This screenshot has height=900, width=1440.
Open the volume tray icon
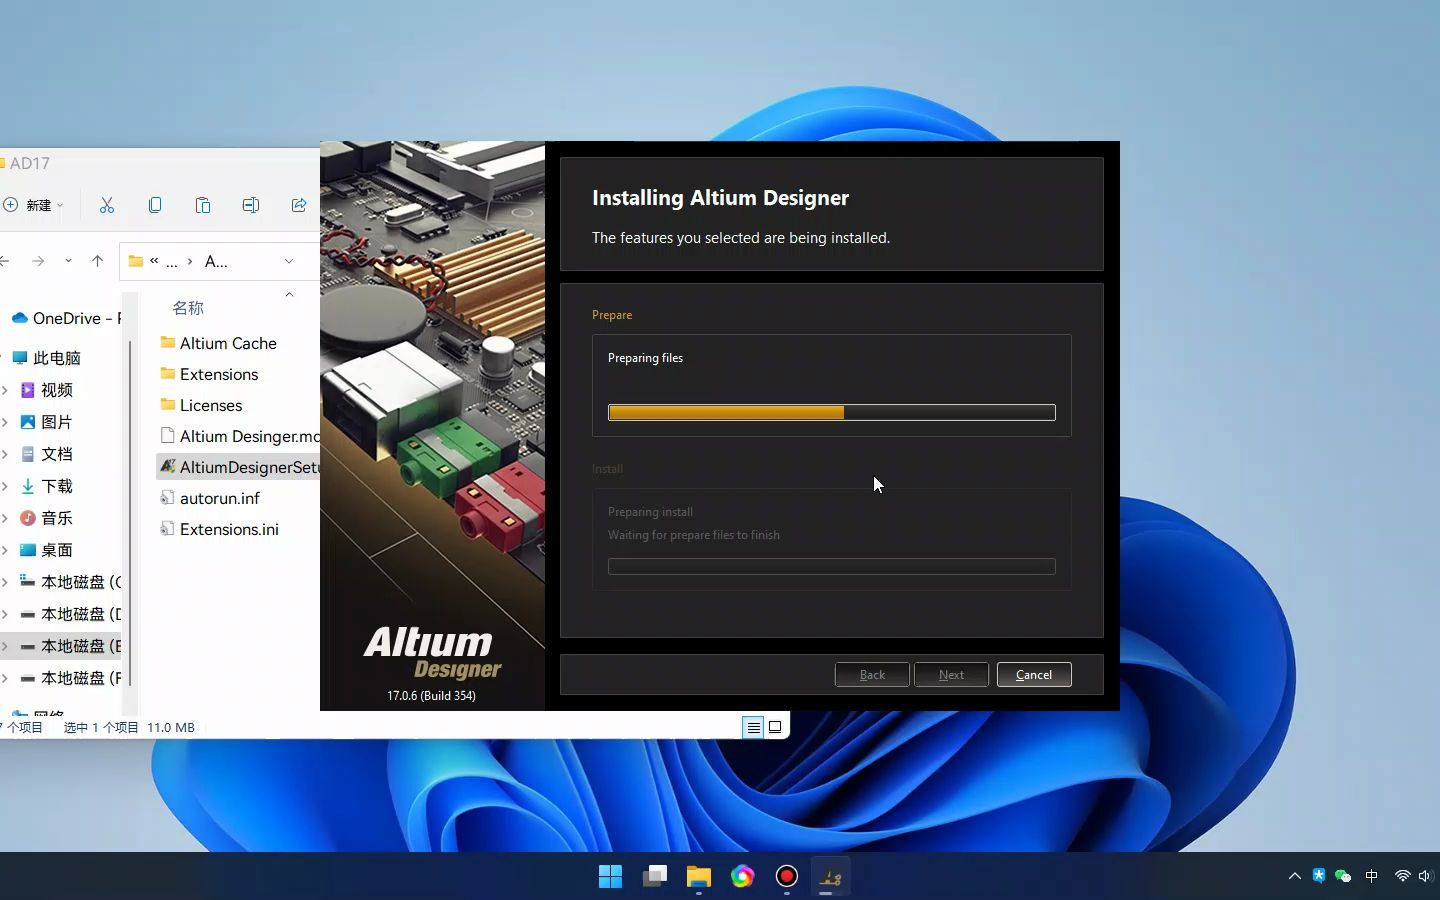(1425, 876)
